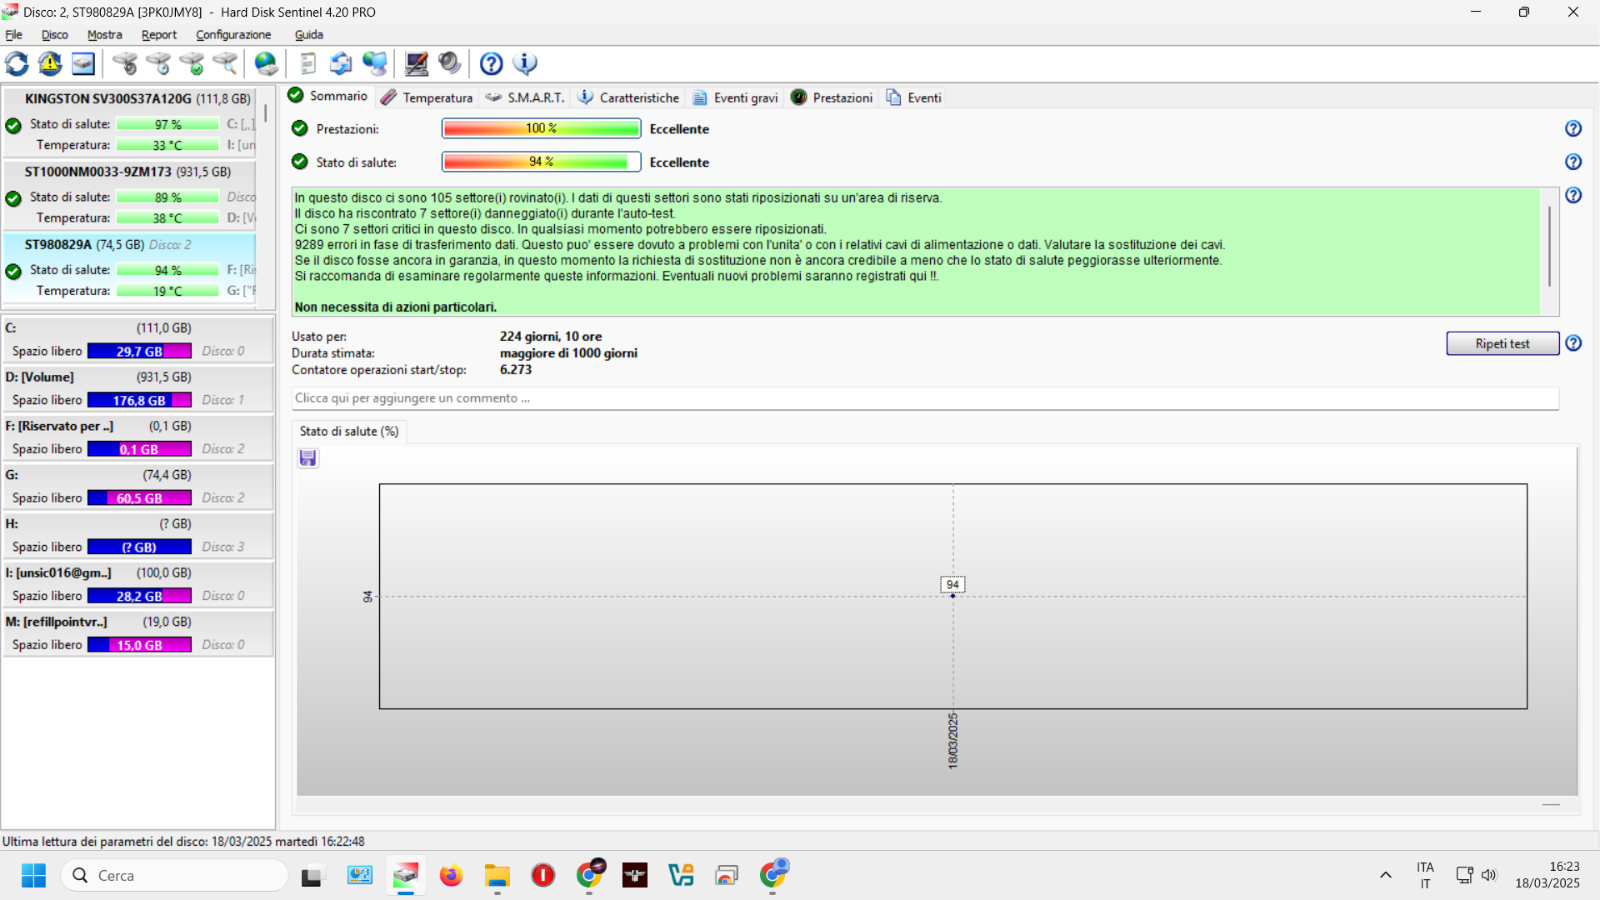This screenshot has height=900, width=1600.
Task: Open the configuration monitor with screwdriver icon
Action: click(x=417, y=64)
